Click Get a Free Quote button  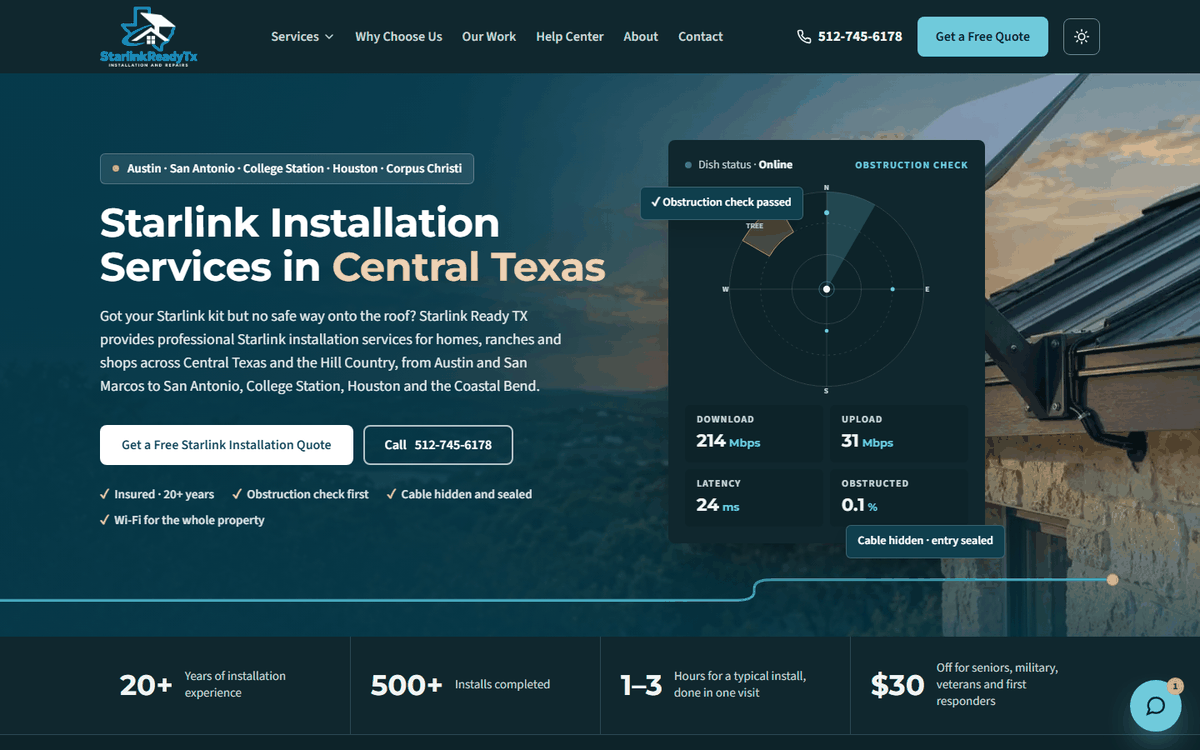[982, 36]
